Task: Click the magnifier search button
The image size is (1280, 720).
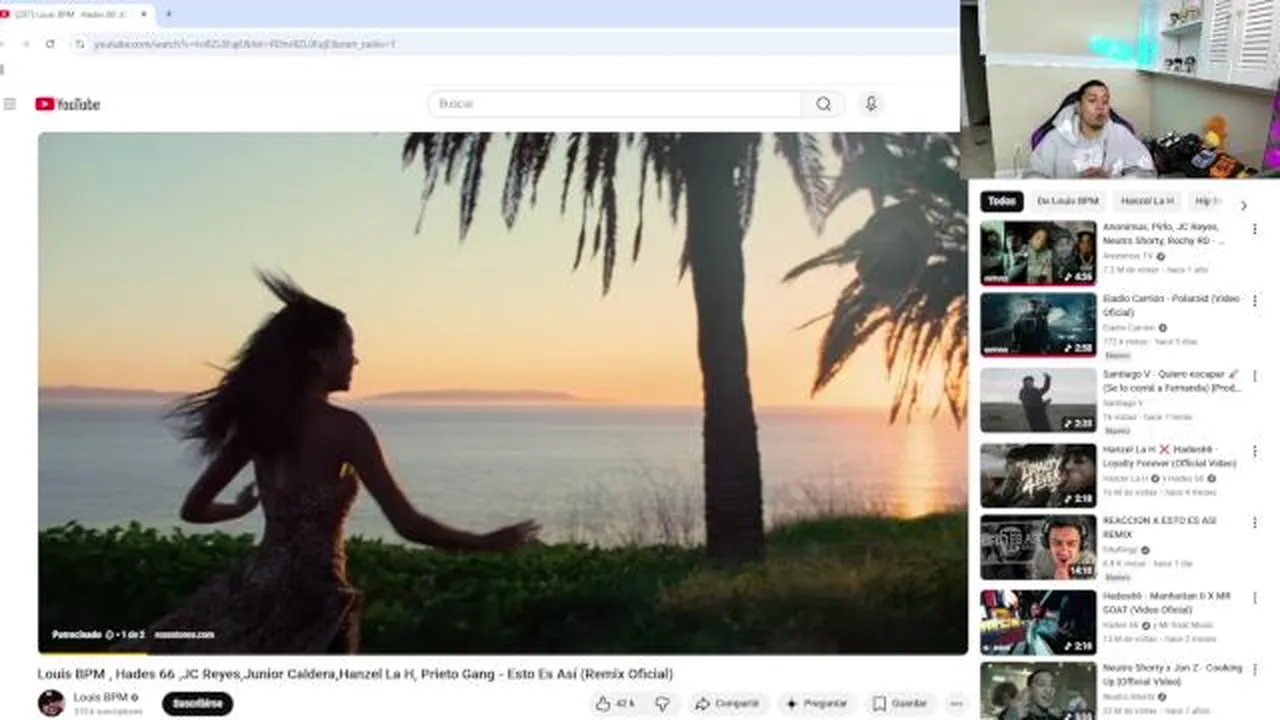Action: click(823, 104)
